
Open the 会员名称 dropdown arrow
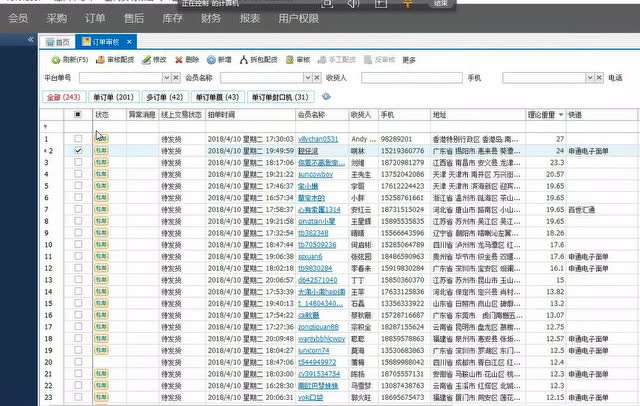(x=308, y=78)
